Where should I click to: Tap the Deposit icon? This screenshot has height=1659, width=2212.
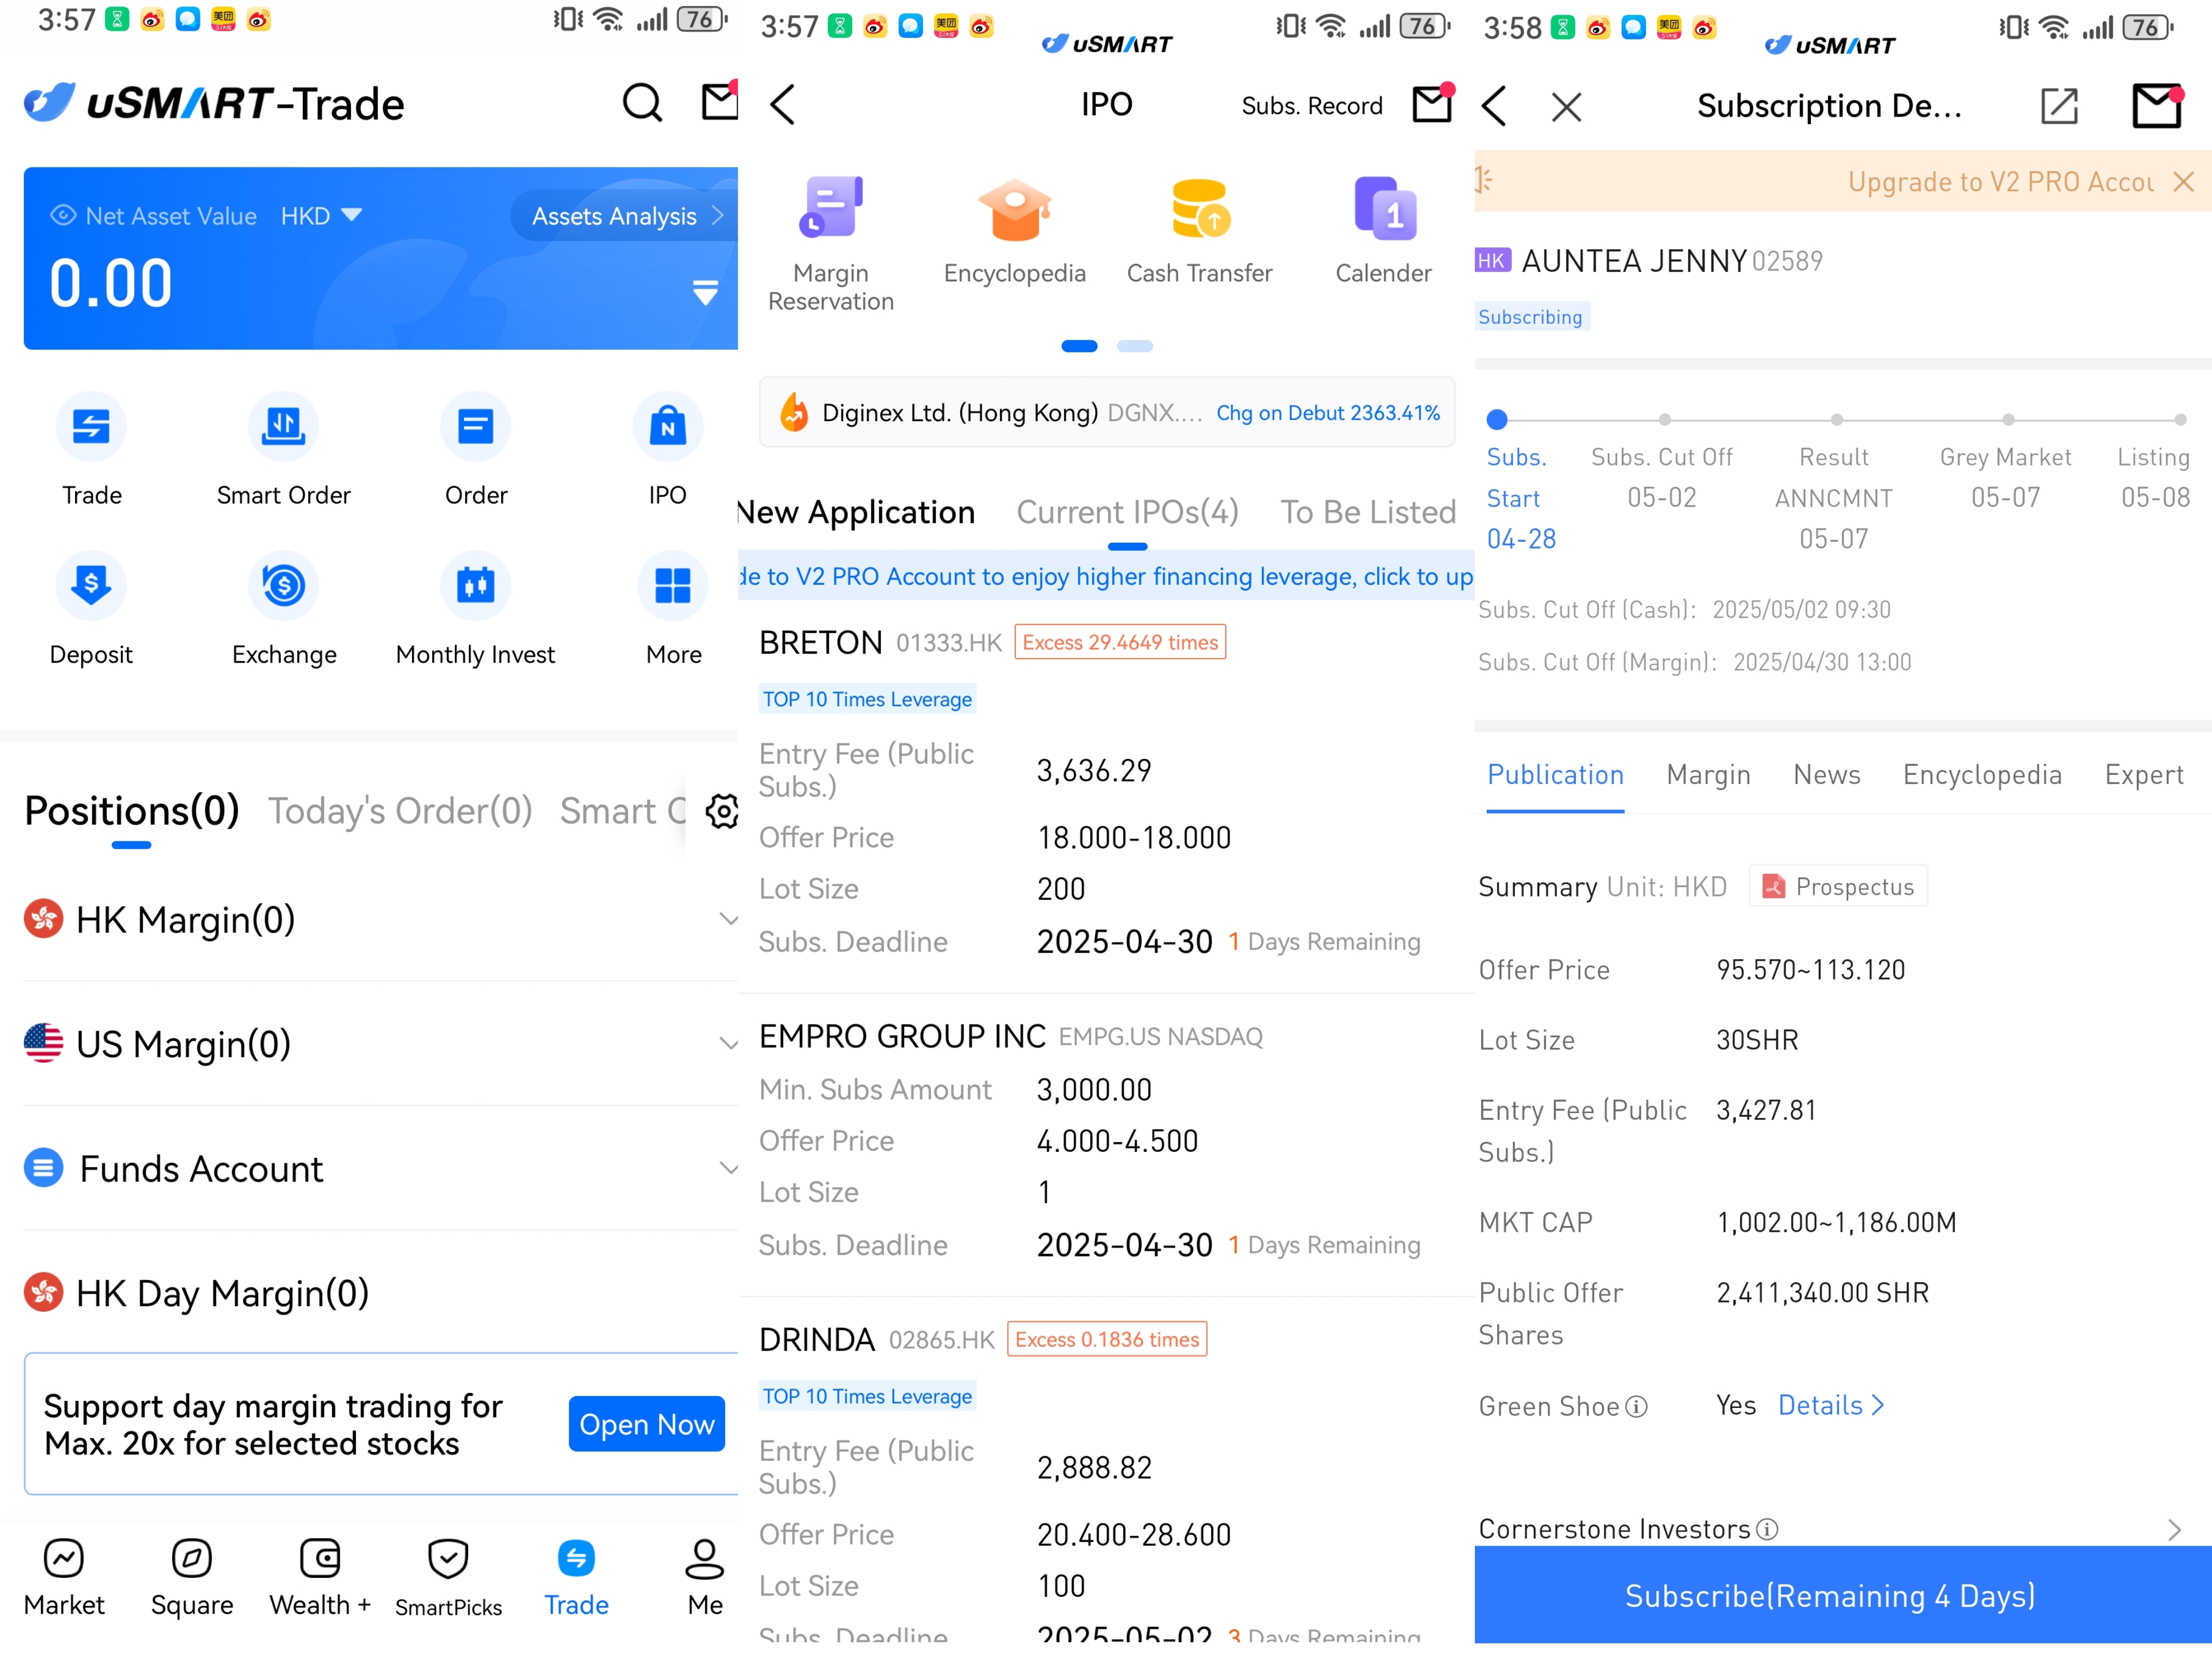click(91, 586)
